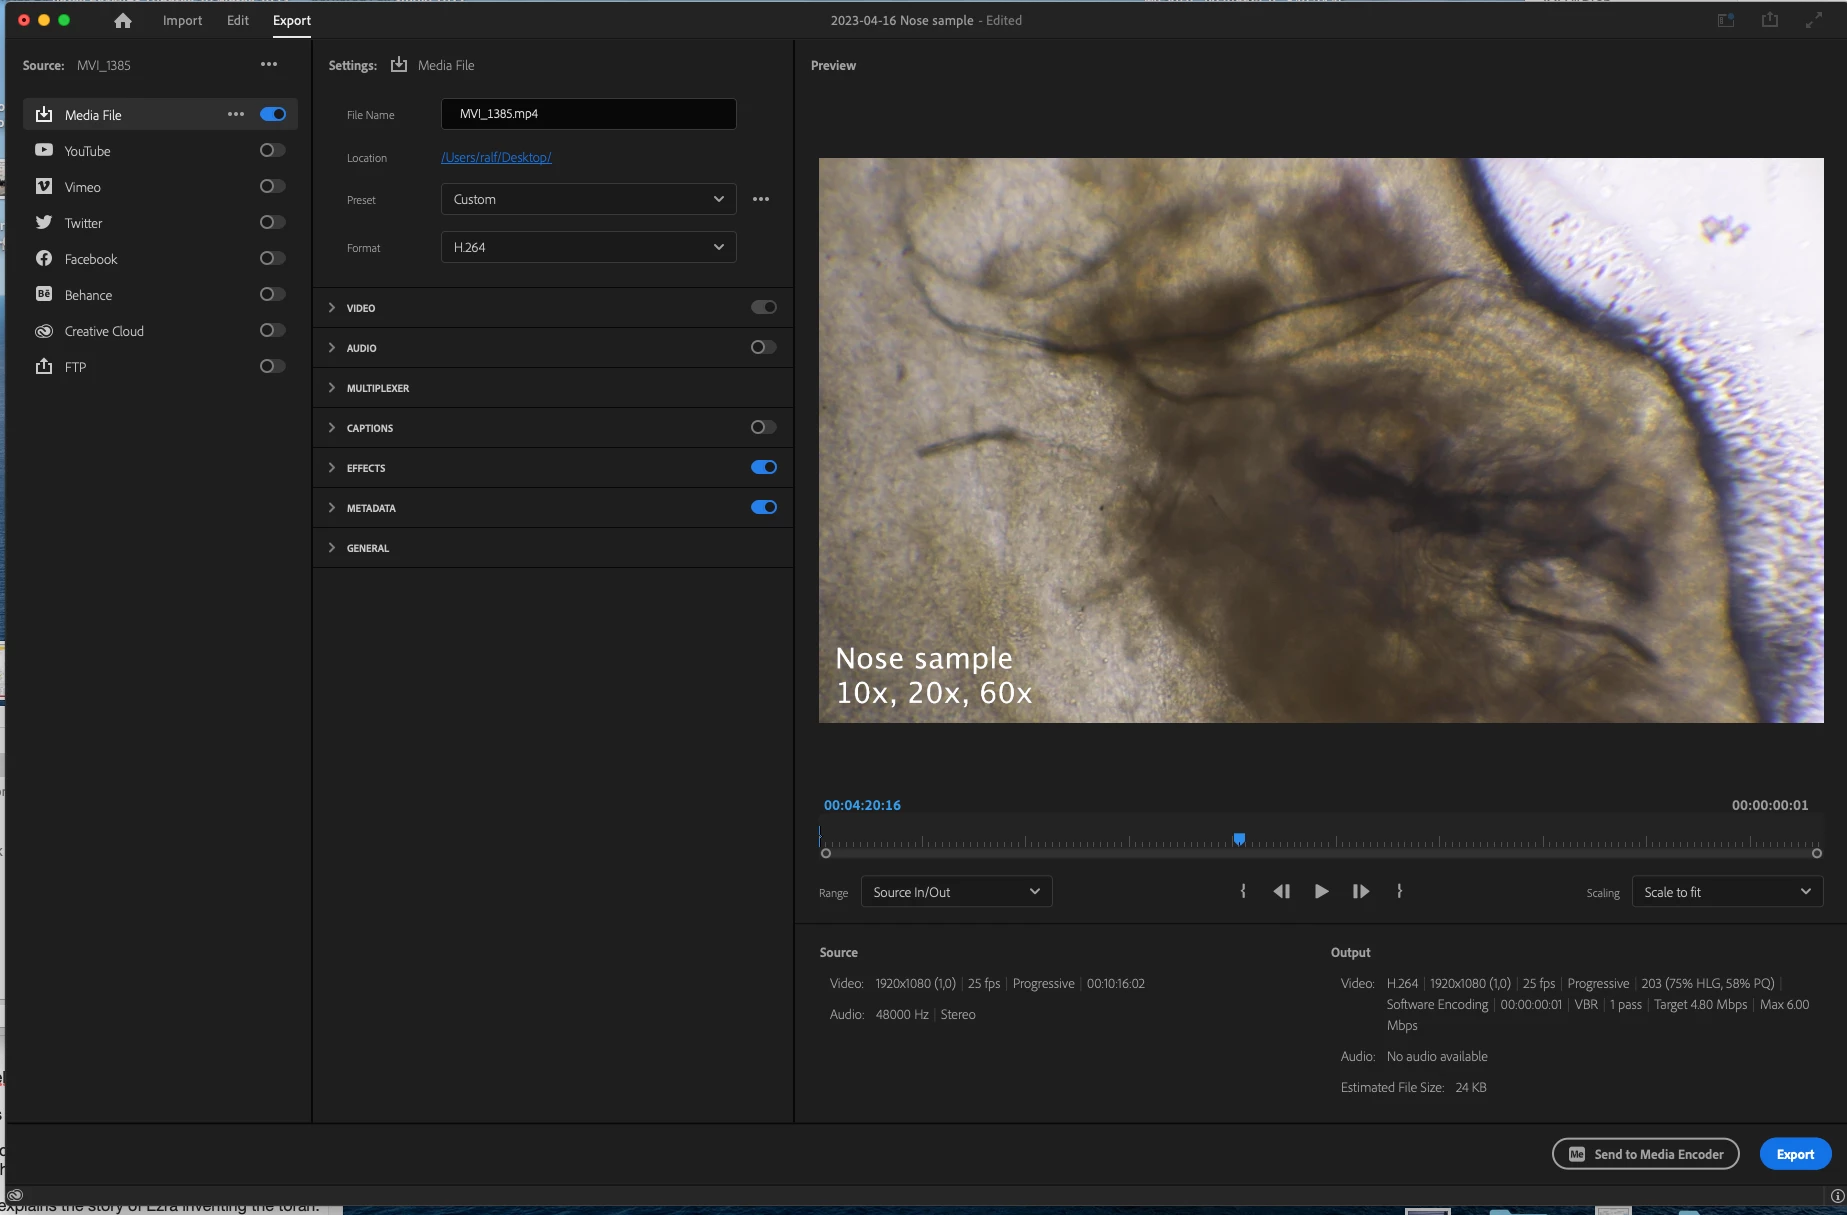The width and height of the screenshot is (1847, 1215).
Task: Expand the AUDIO settings section
Action: click(332, 347)
